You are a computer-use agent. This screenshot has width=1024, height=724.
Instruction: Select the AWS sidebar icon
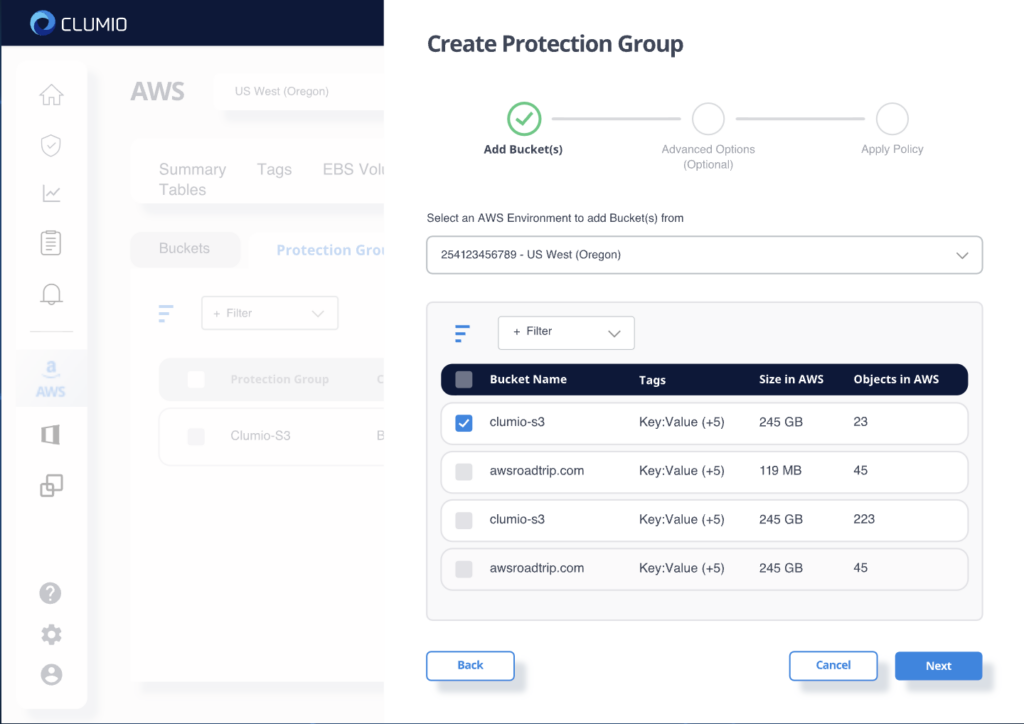pyautogui.click(x=51, y=379)
